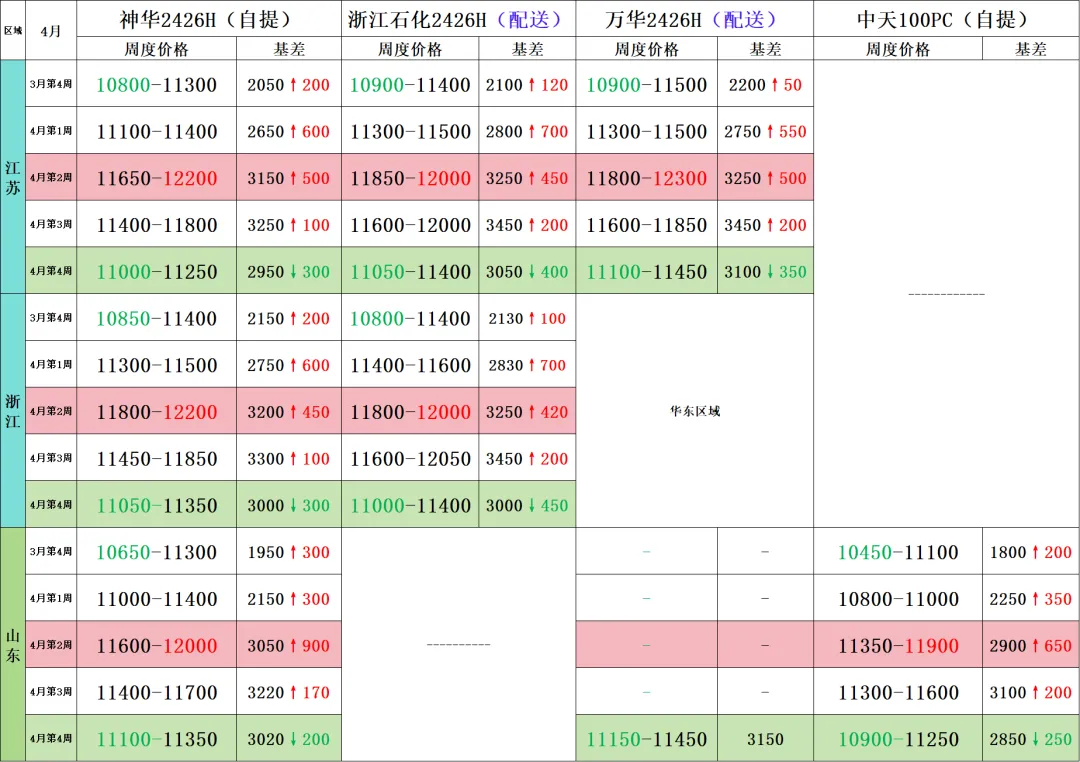Select price cell 10800-11300
This screenshot has width=1080, height=762.
click(x=156, y=84)
